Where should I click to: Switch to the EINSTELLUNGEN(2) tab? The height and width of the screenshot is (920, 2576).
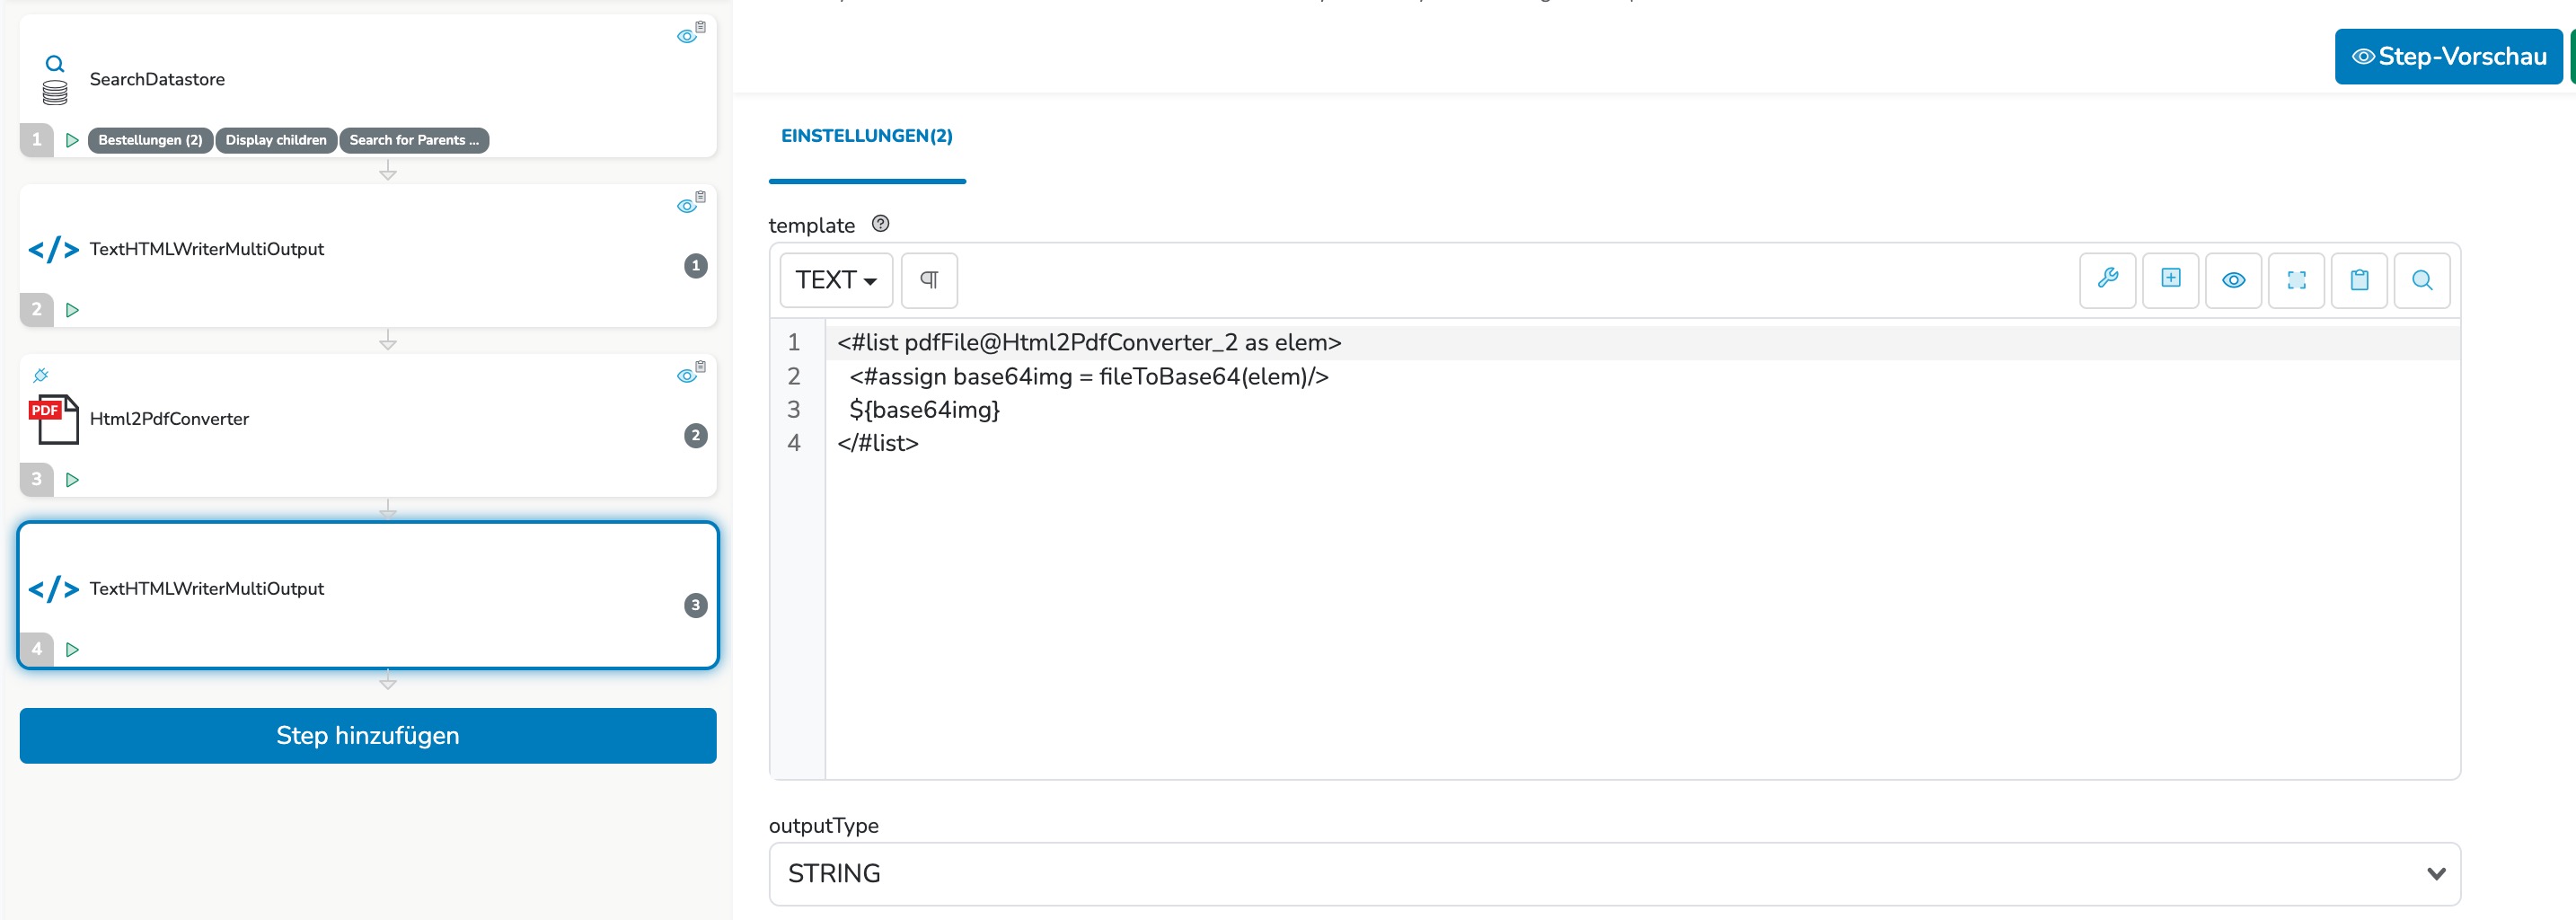pos(866,136)
